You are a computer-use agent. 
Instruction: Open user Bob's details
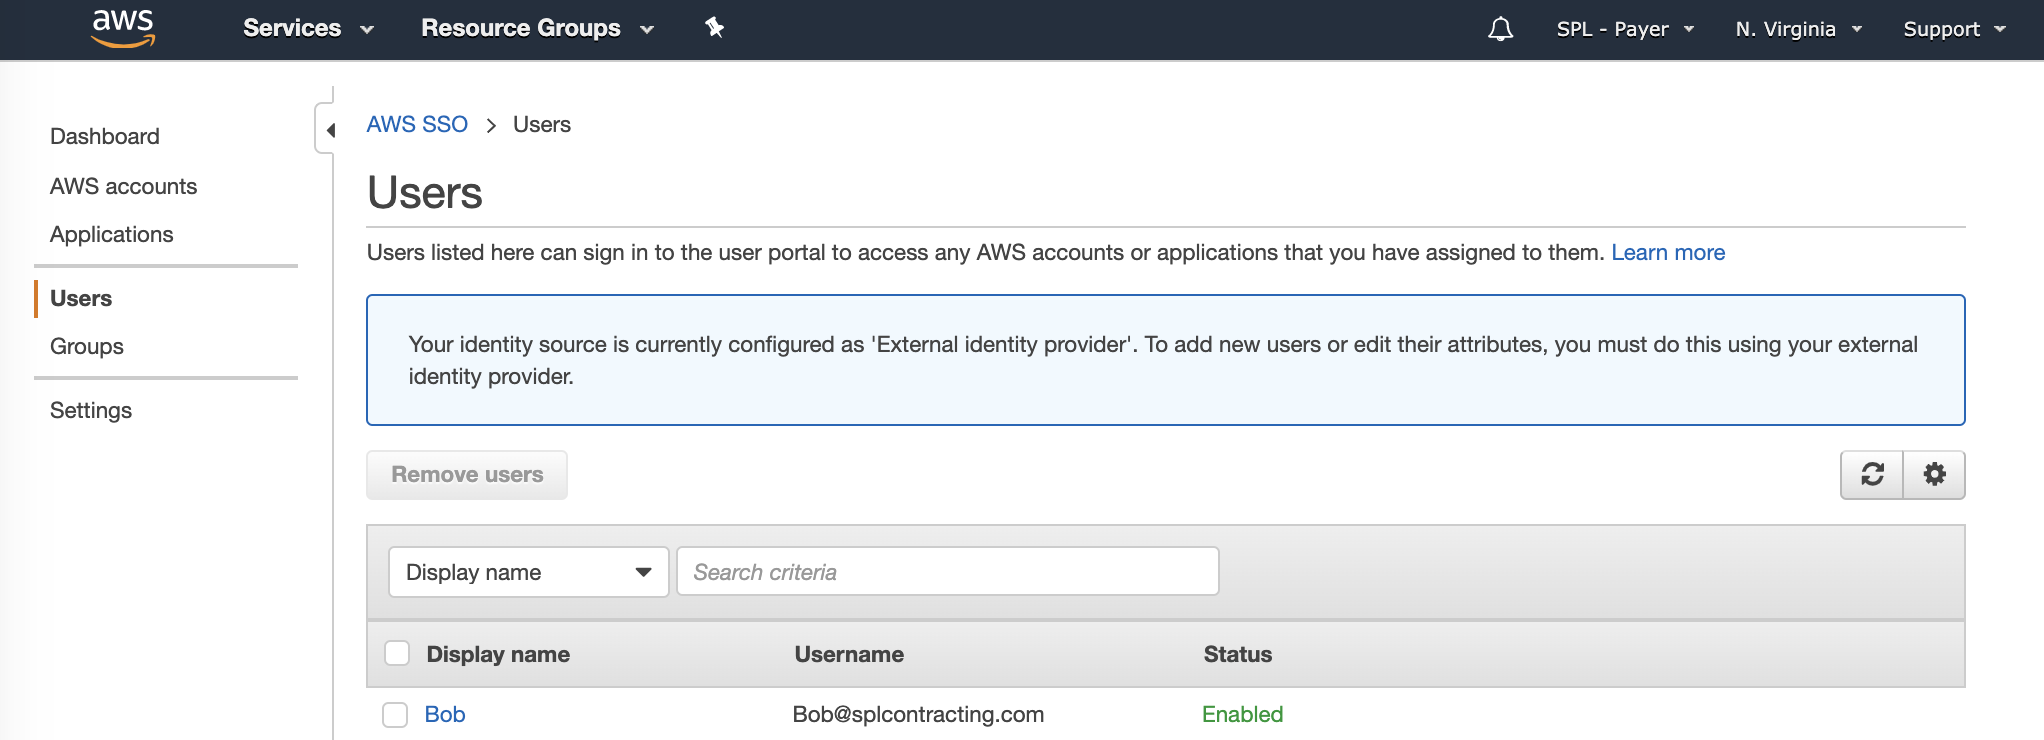coord(445,714)
